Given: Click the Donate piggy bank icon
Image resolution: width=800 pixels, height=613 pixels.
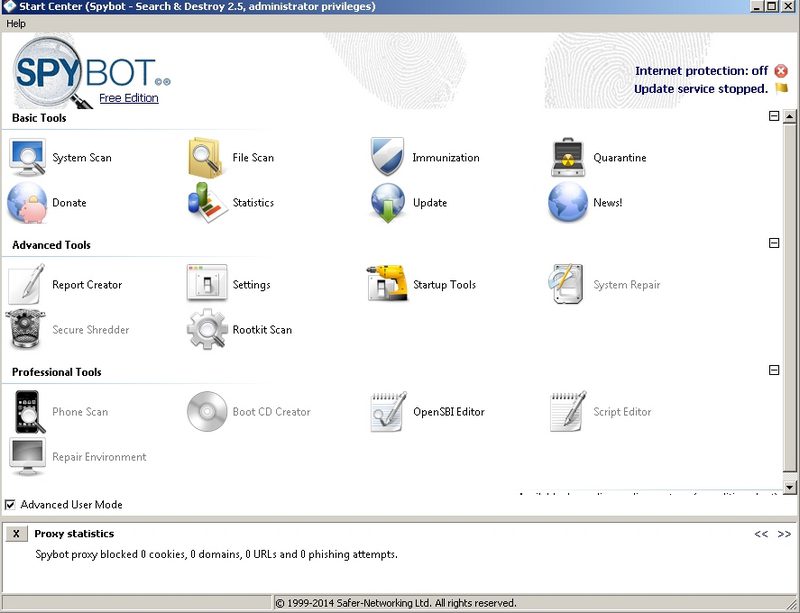Looking at the screenshot, I should coord(28,203).
